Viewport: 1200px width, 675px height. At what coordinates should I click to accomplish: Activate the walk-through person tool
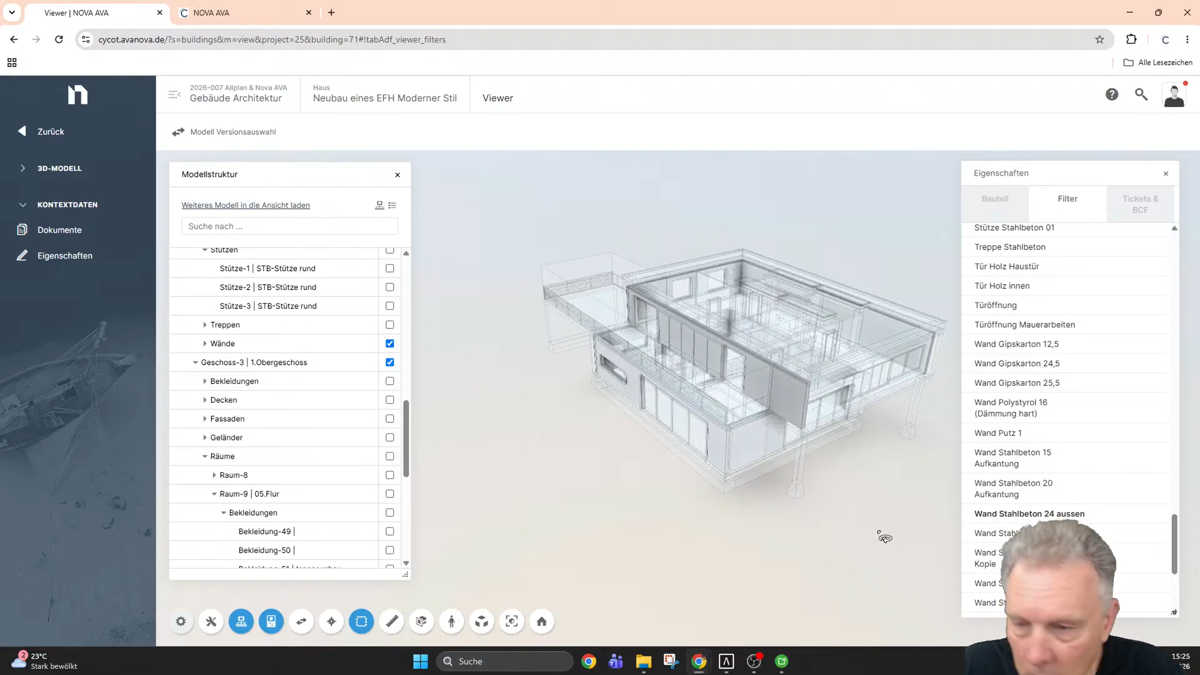(x=452, y=621)
